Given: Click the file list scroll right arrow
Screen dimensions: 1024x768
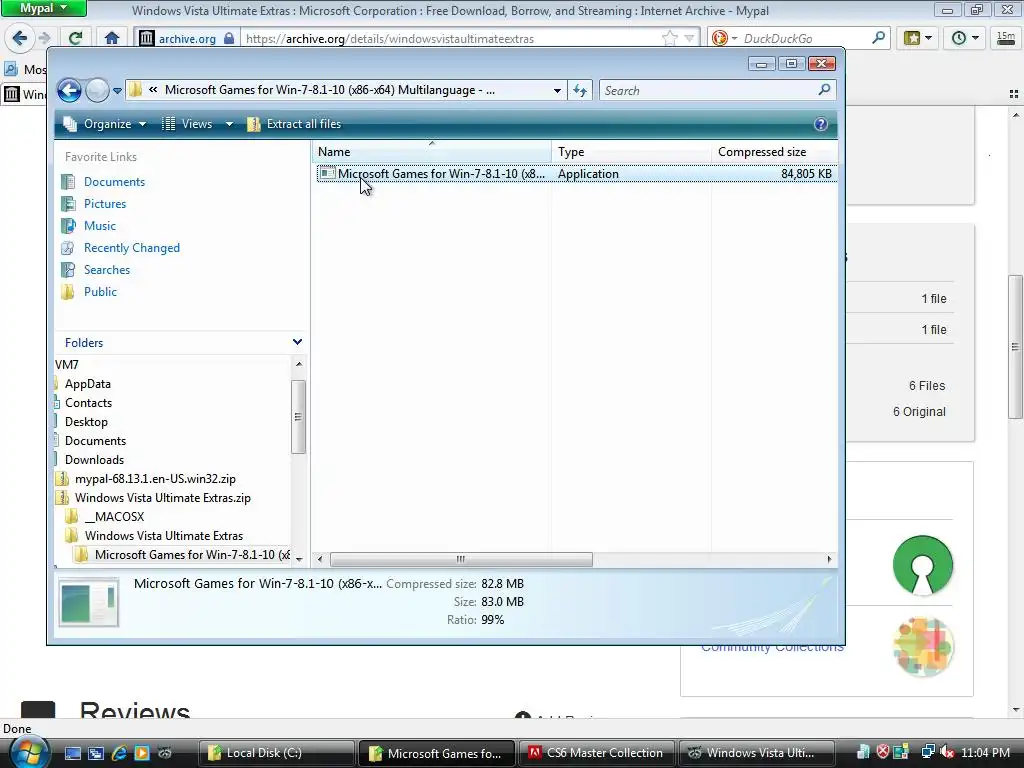Looking at the screenshot, I should 829,559.
